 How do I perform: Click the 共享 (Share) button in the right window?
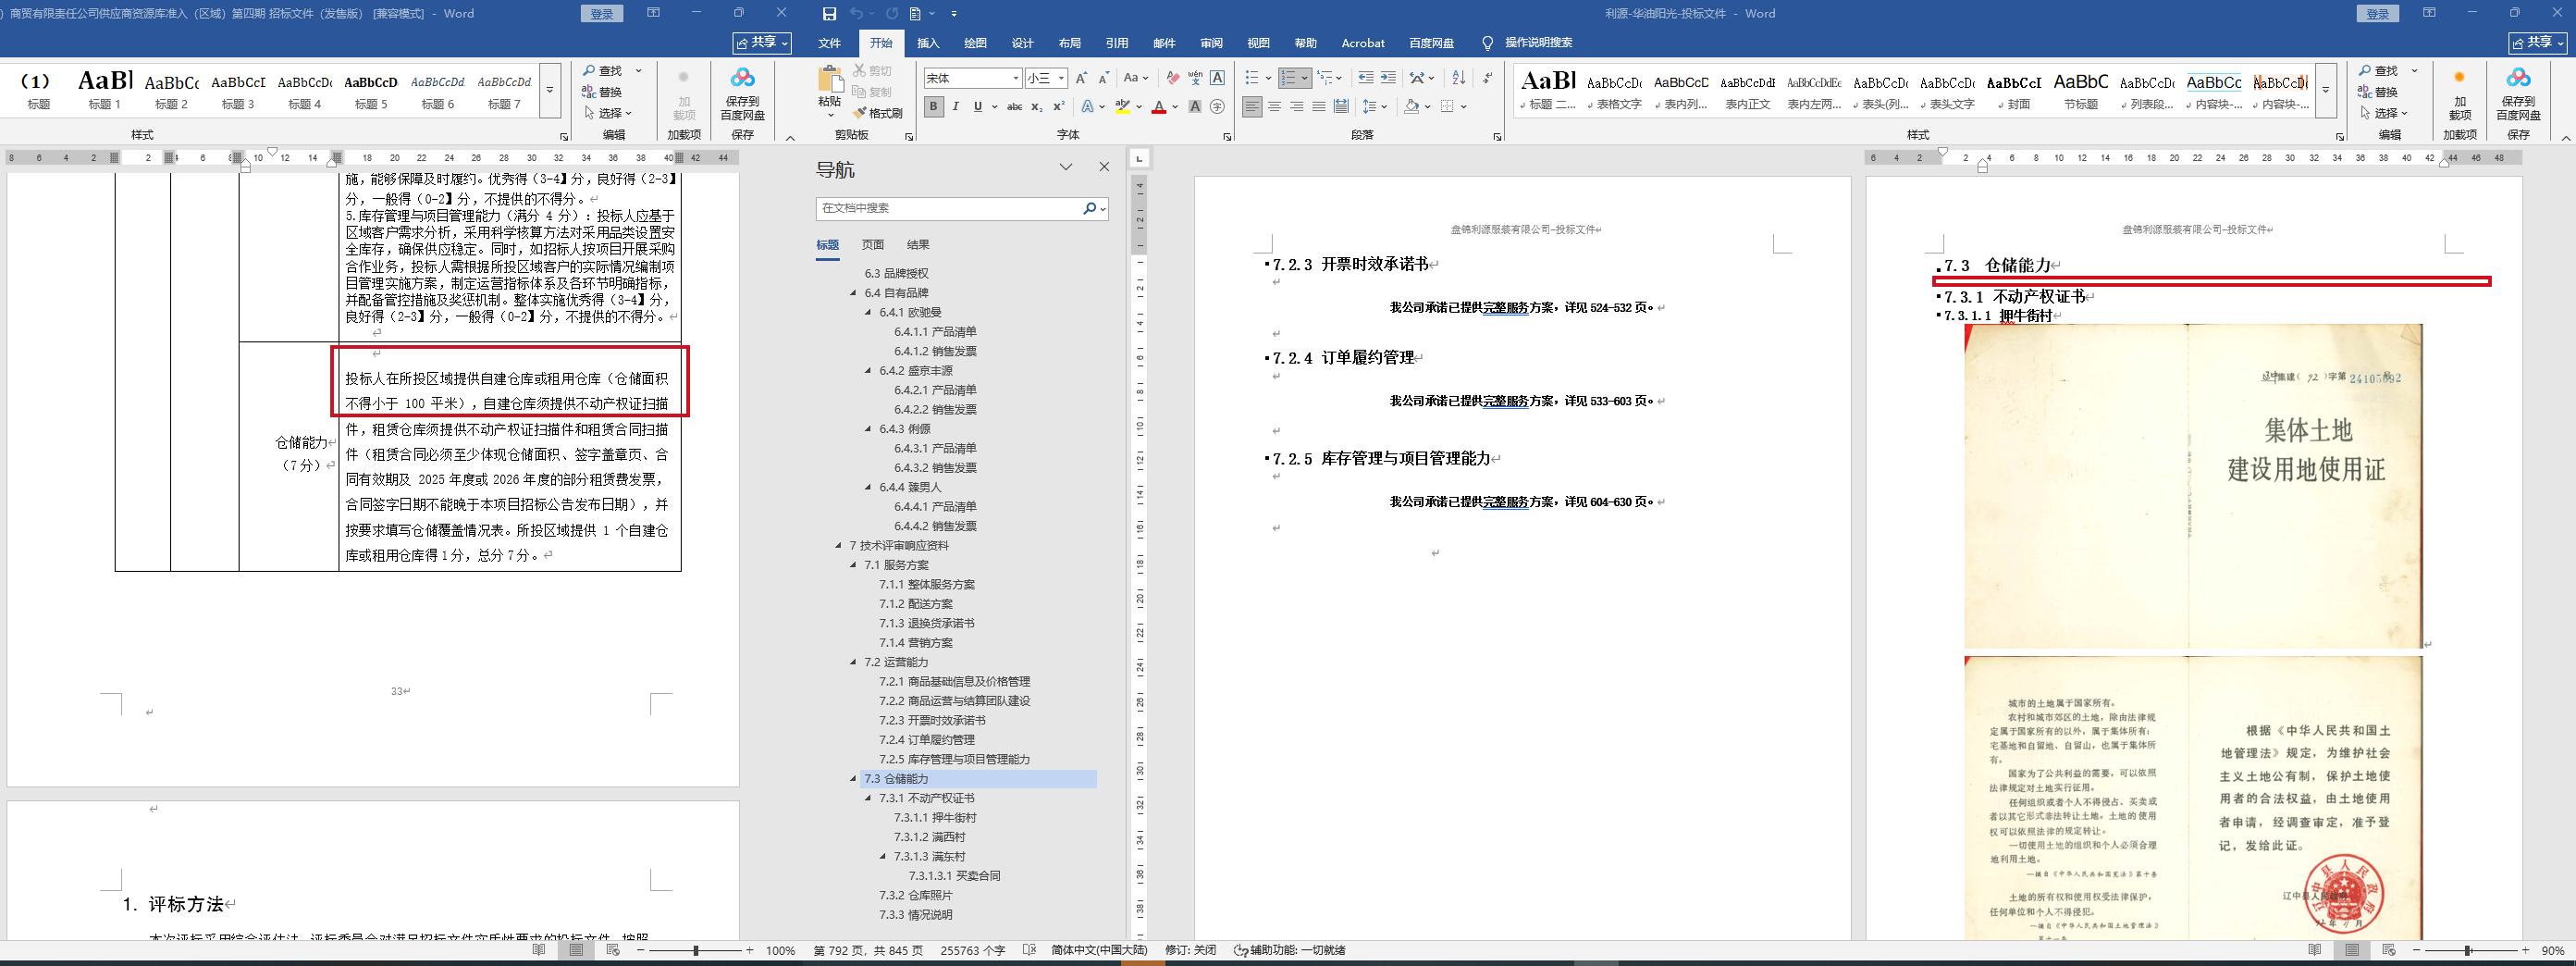(x=2538, y=43)
